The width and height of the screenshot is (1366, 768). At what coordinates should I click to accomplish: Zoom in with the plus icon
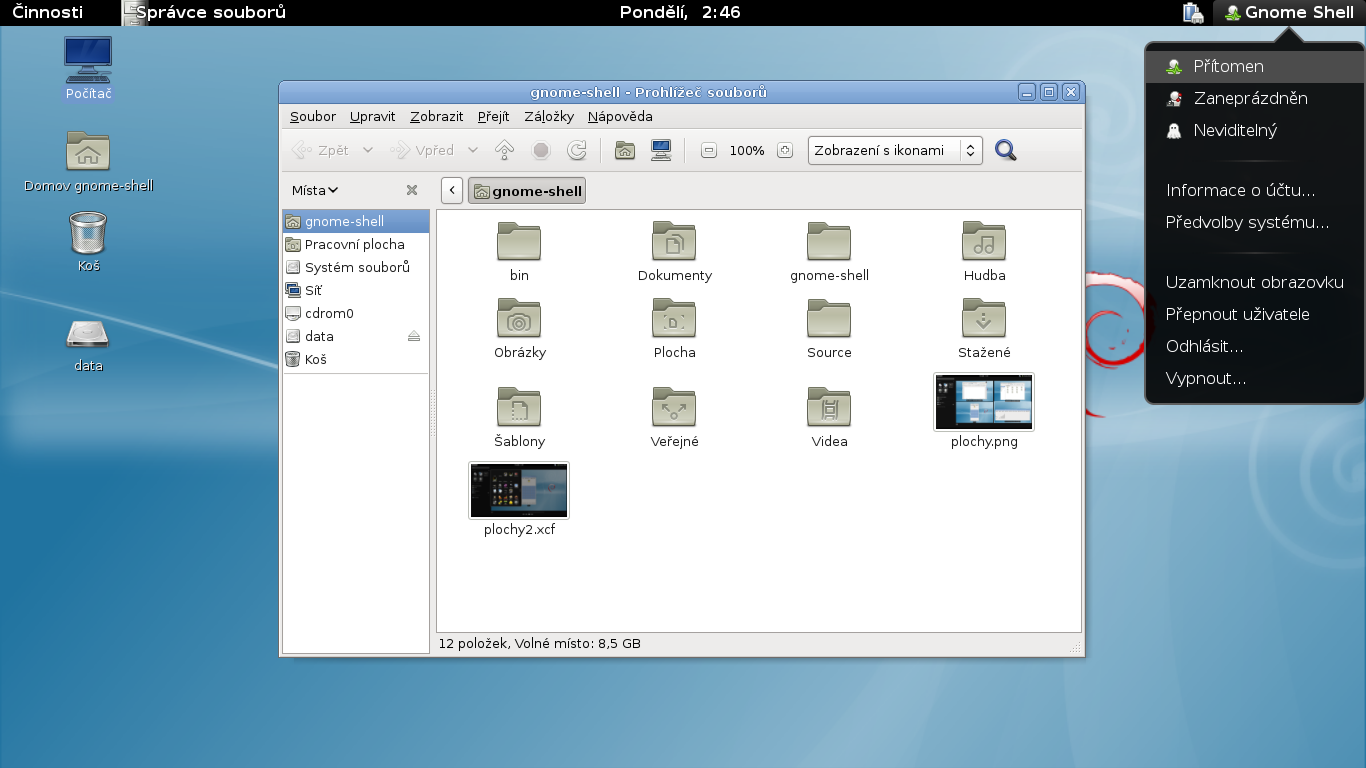click(785, 150)
